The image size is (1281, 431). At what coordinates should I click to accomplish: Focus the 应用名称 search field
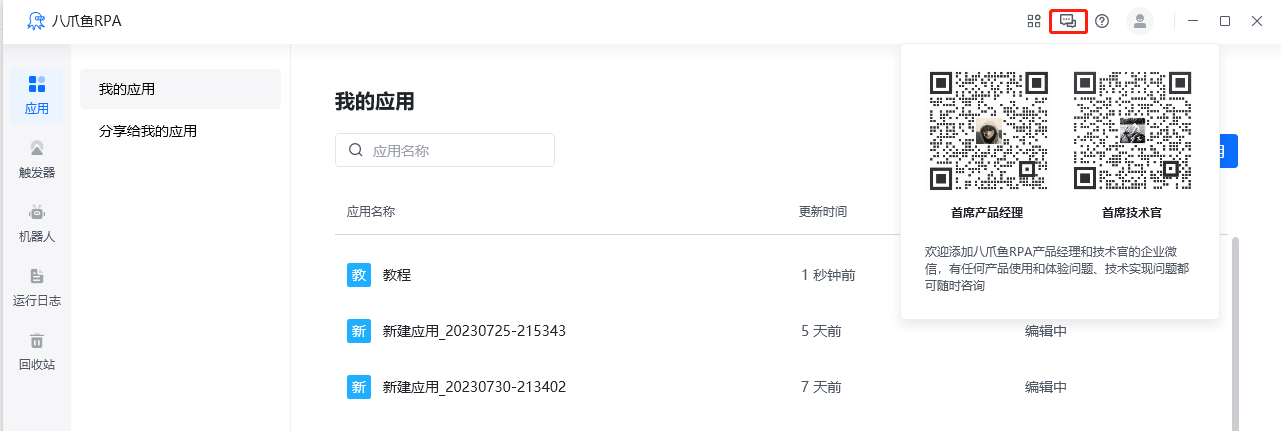pos(445,150)
